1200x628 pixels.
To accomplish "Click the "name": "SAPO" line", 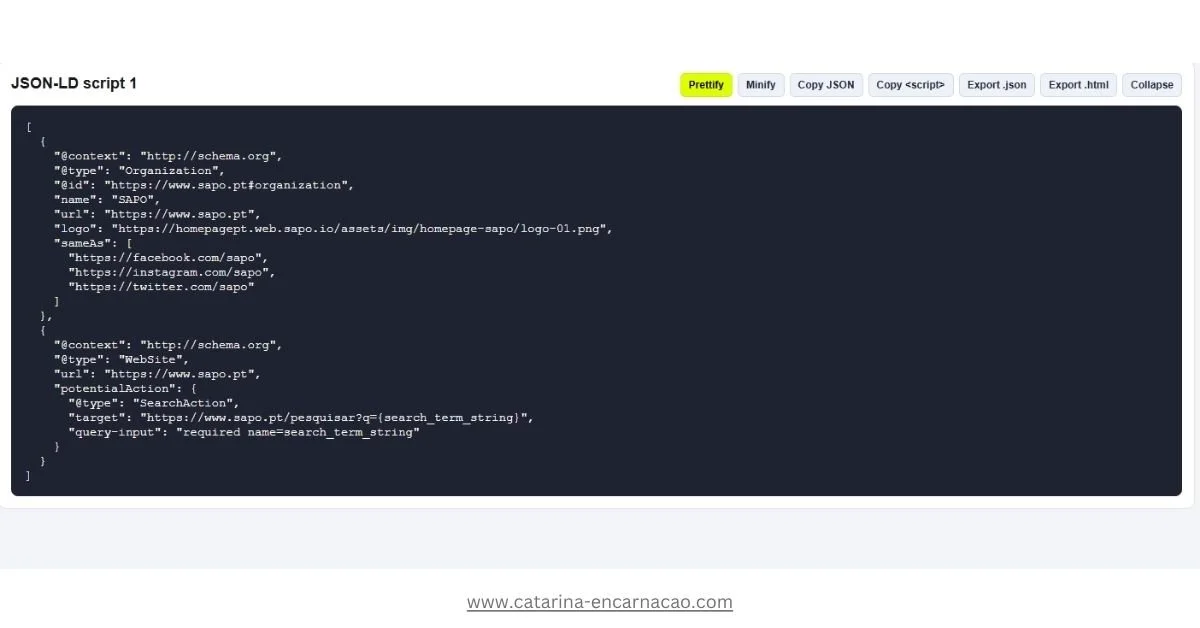I will point(107,200).
